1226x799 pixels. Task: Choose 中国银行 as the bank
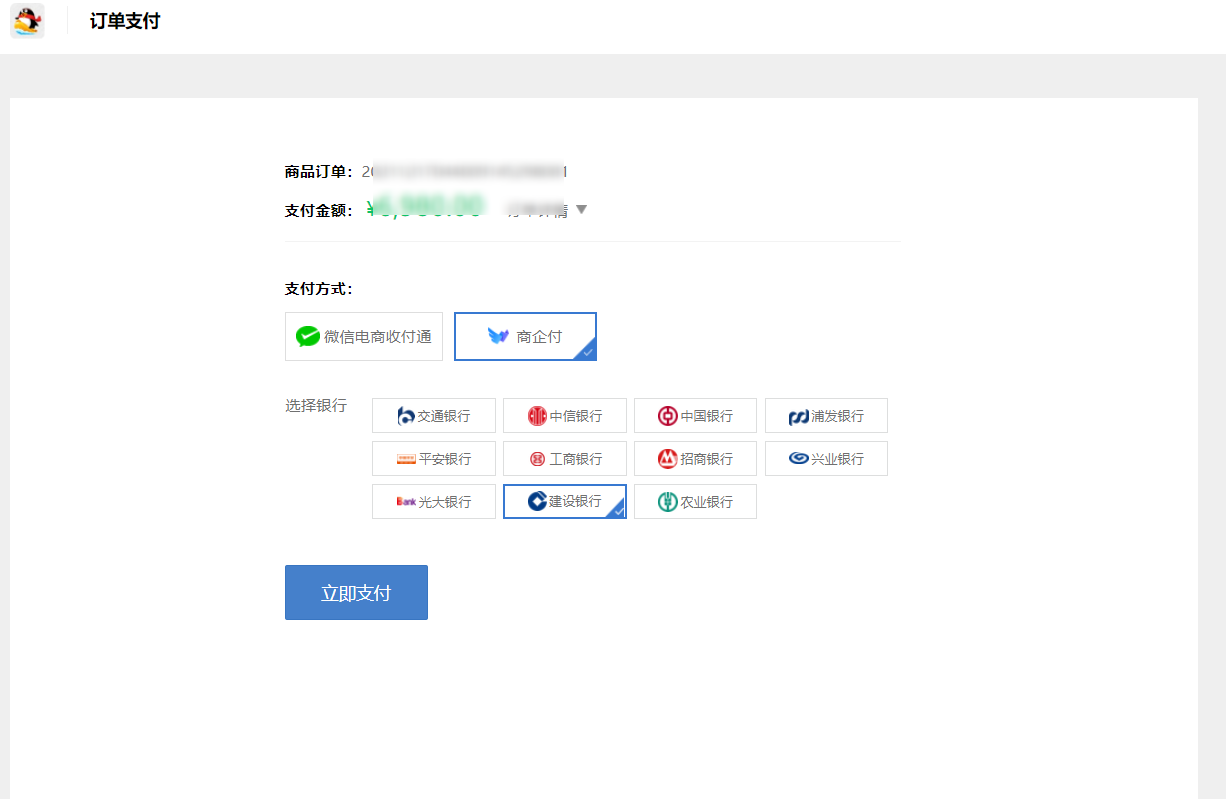(x=695, y=416)
